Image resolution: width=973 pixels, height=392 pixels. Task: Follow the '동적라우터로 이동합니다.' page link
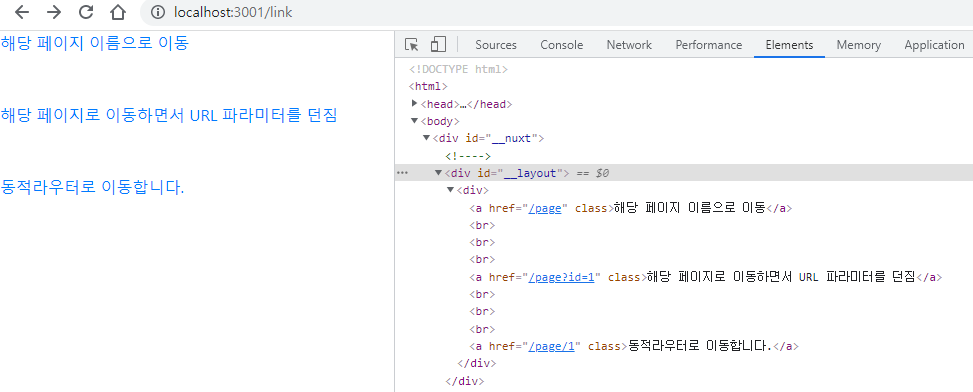point(92,187)
